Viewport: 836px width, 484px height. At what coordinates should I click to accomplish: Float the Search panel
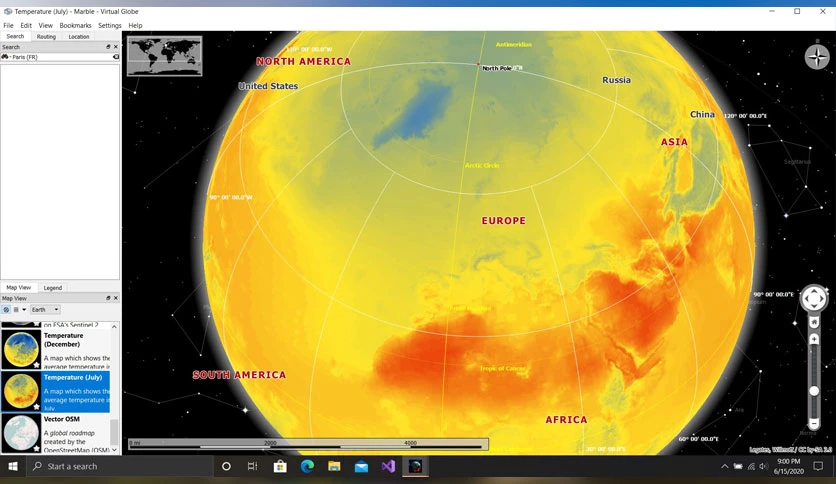coord(108,47)
